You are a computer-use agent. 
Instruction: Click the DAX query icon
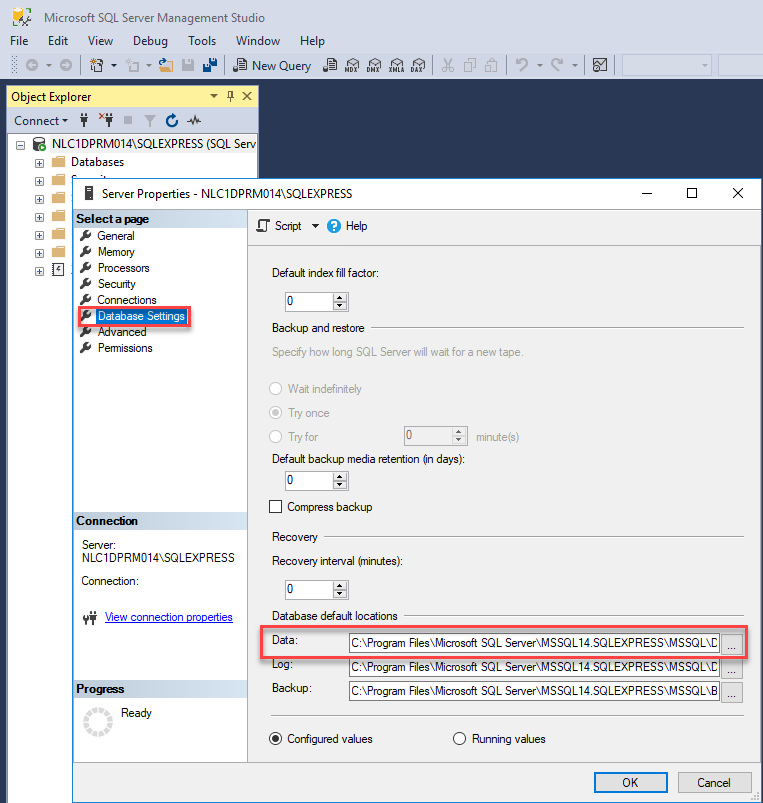419,65
